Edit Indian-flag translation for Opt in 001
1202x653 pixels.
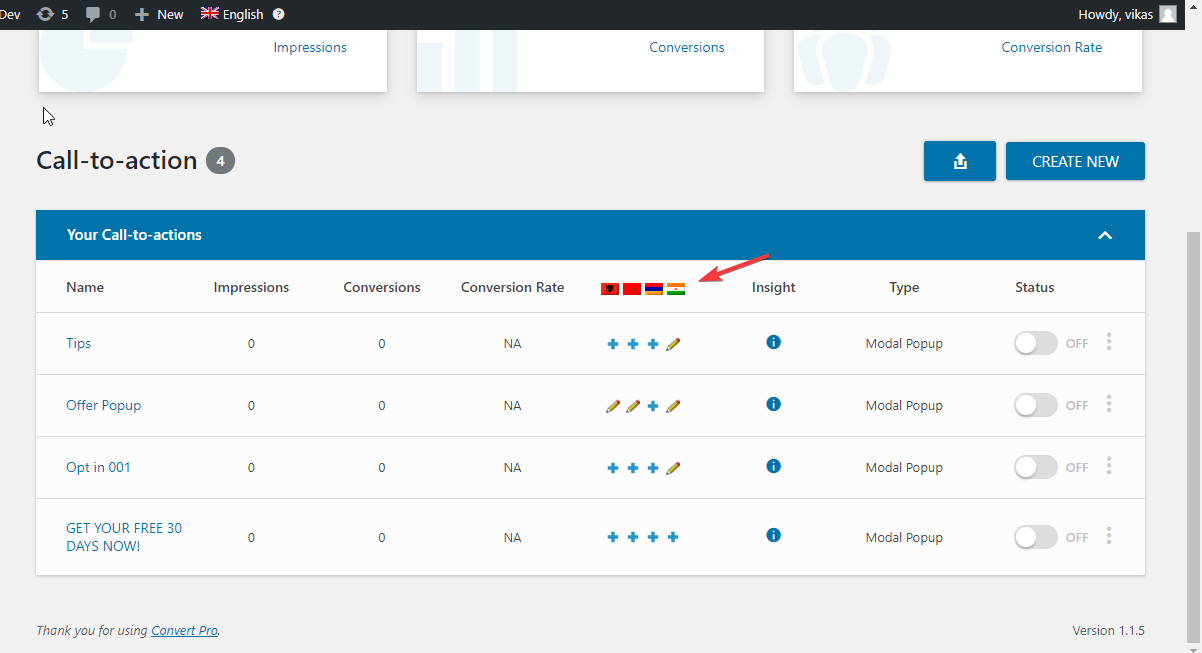point(673,468)
